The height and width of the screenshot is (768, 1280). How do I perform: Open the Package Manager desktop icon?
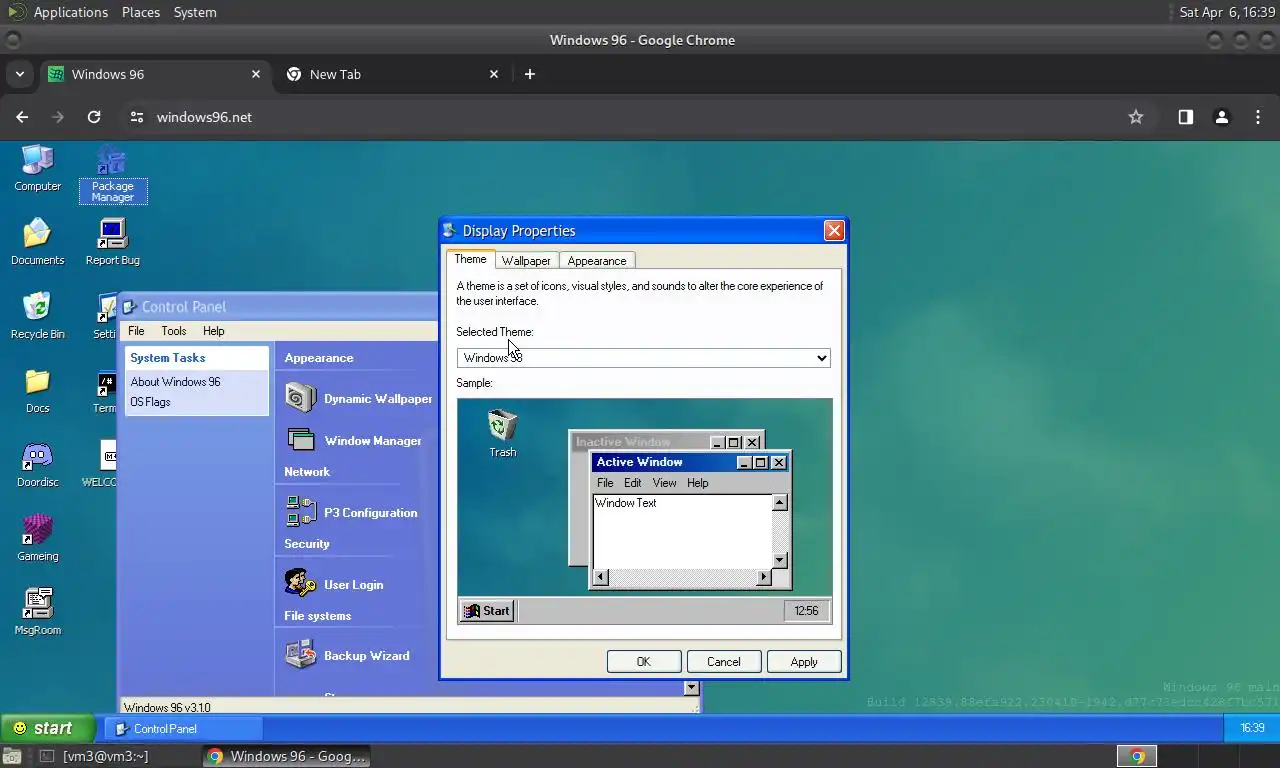[113, 174]
